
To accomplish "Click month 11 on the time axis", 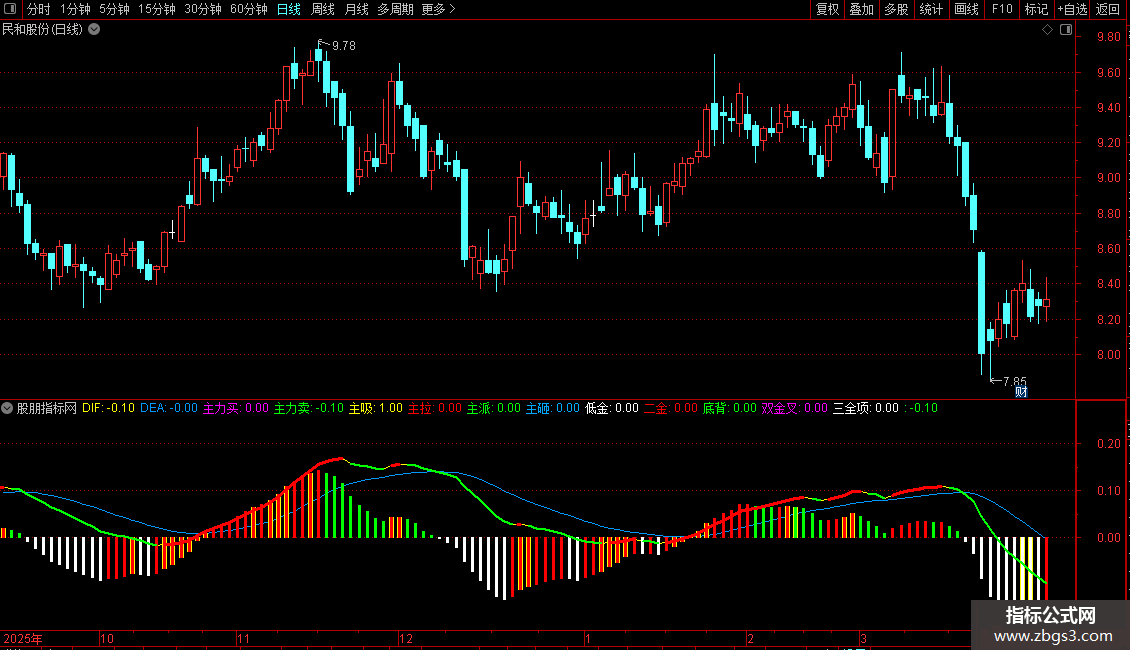I will [x=244, y=638].
